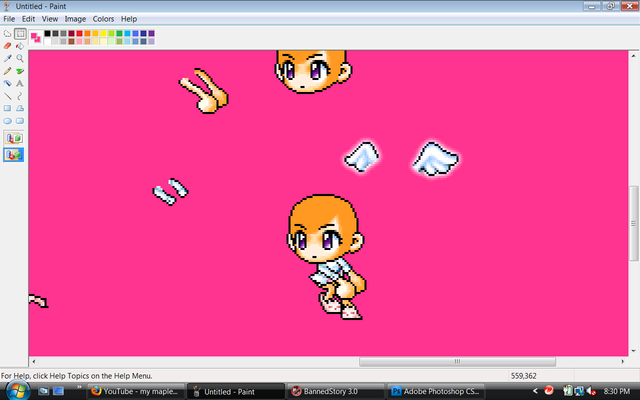The height and width of the screenshot is (400, 640).
Task: Pick the bright red color swatch
Action: click(x=79, y=33)
